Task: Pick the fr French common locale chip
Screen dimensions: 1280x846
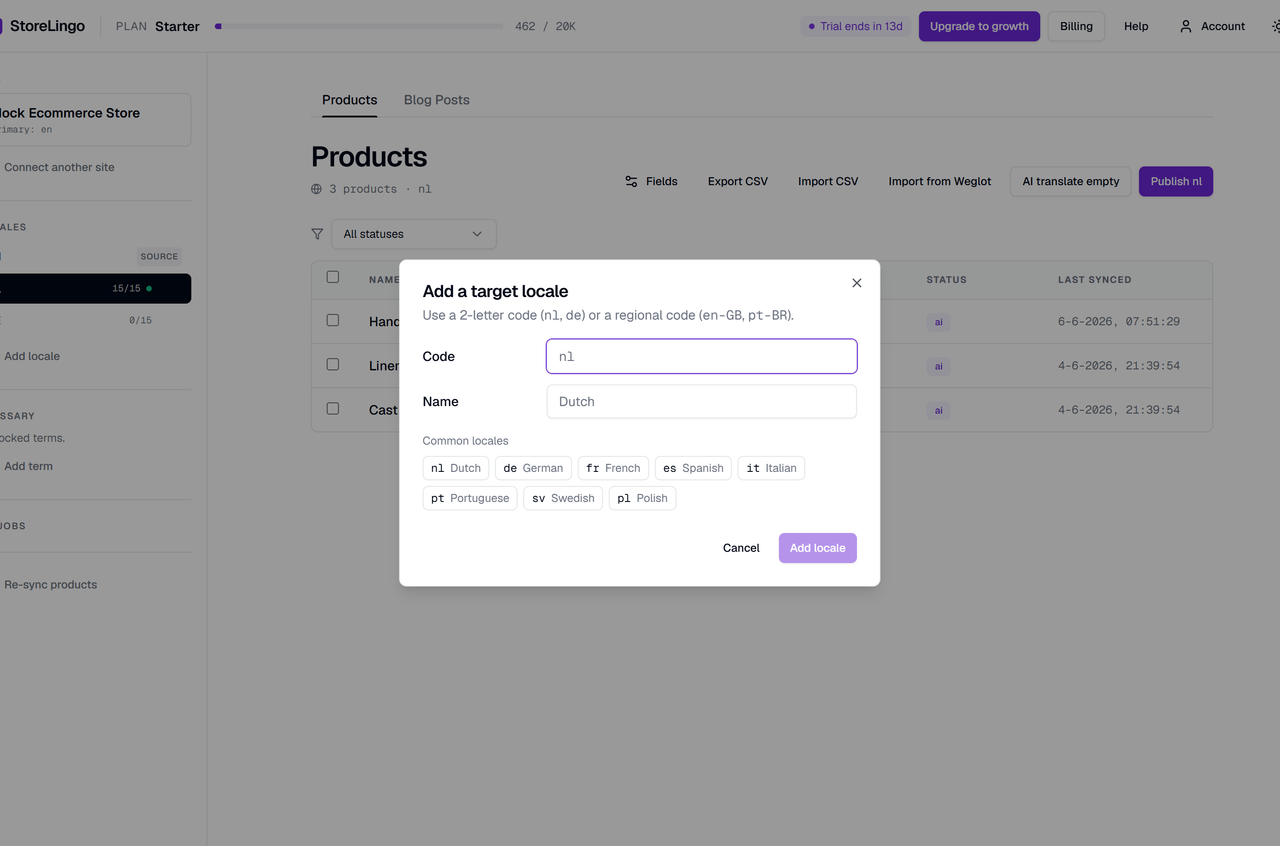Action: [613, 468]
